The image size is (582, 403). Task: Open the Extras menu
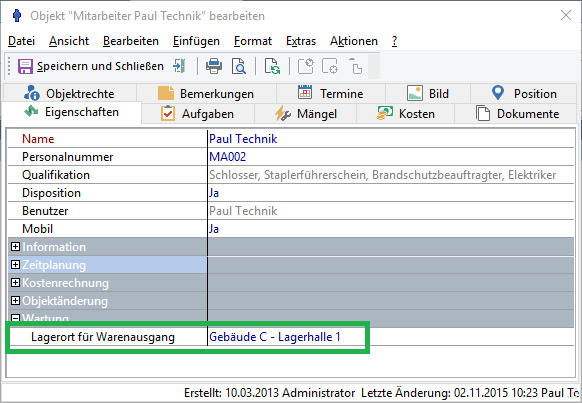(301, 41)
